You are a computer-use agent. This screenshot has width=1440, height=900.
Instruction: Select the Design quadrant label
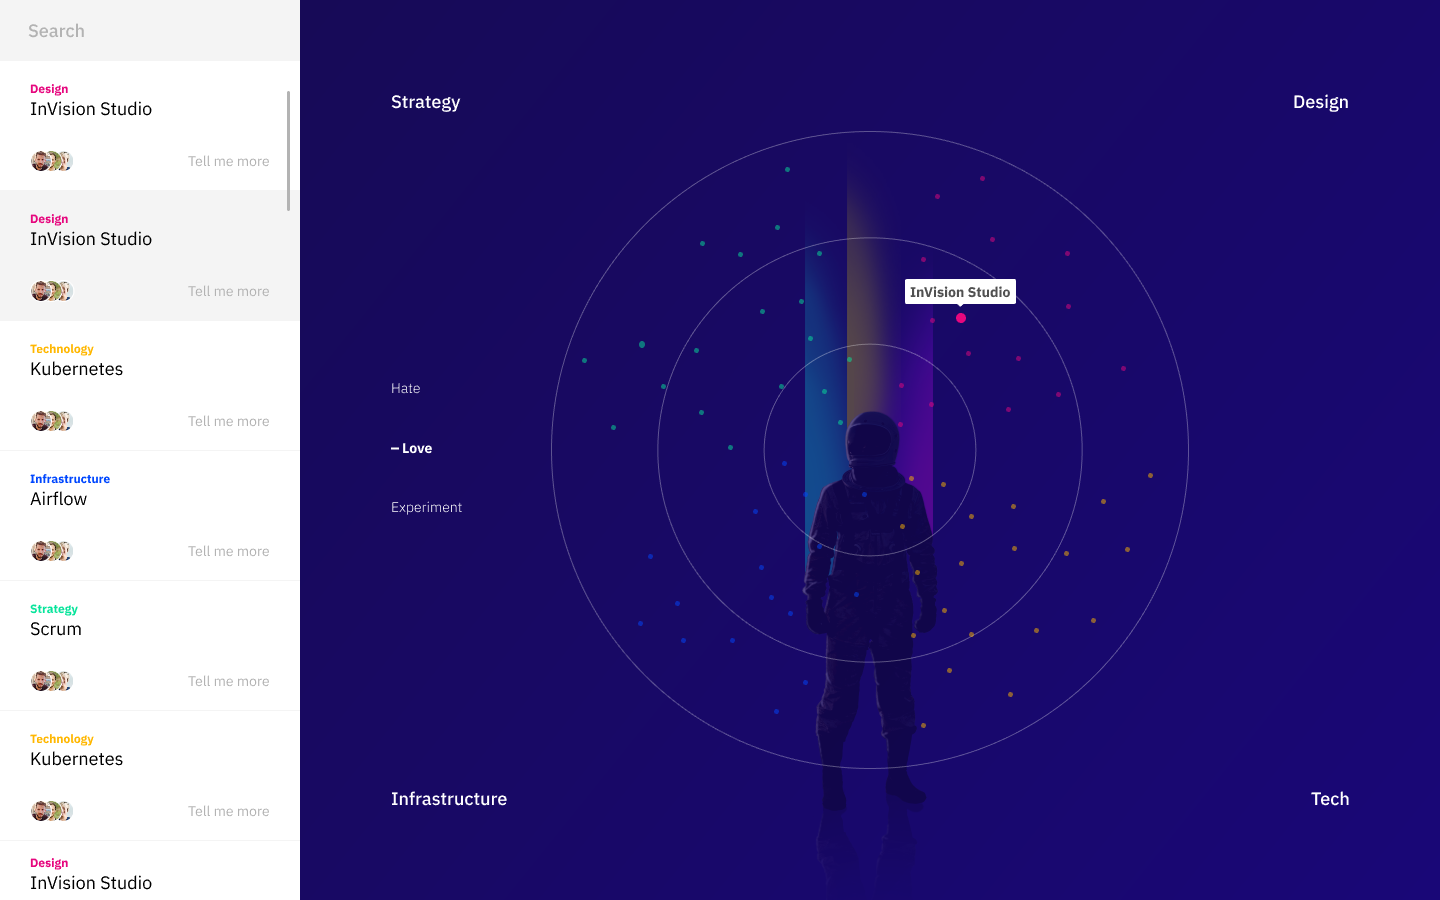1320,101
